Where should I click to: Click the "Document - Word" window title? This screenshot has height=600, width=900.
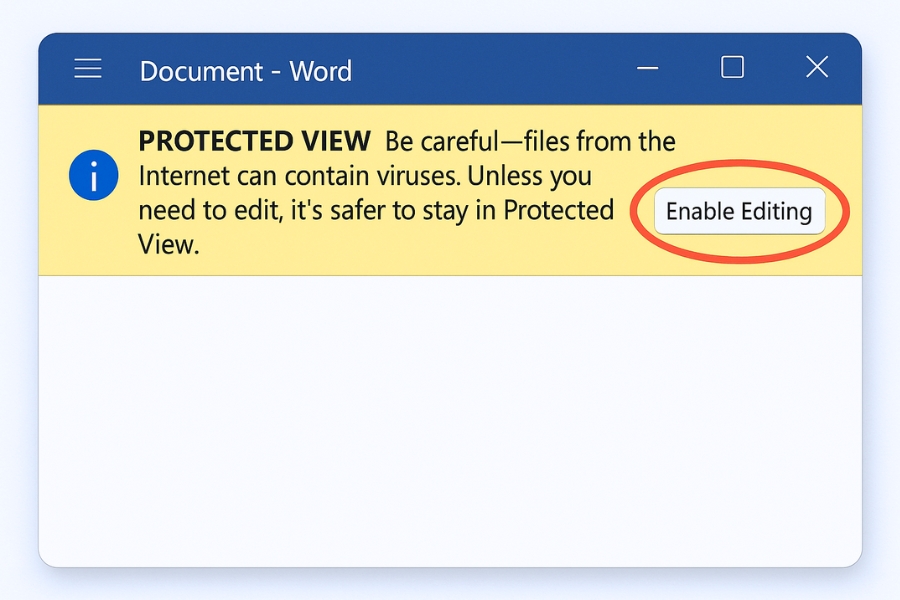[245, 71]
